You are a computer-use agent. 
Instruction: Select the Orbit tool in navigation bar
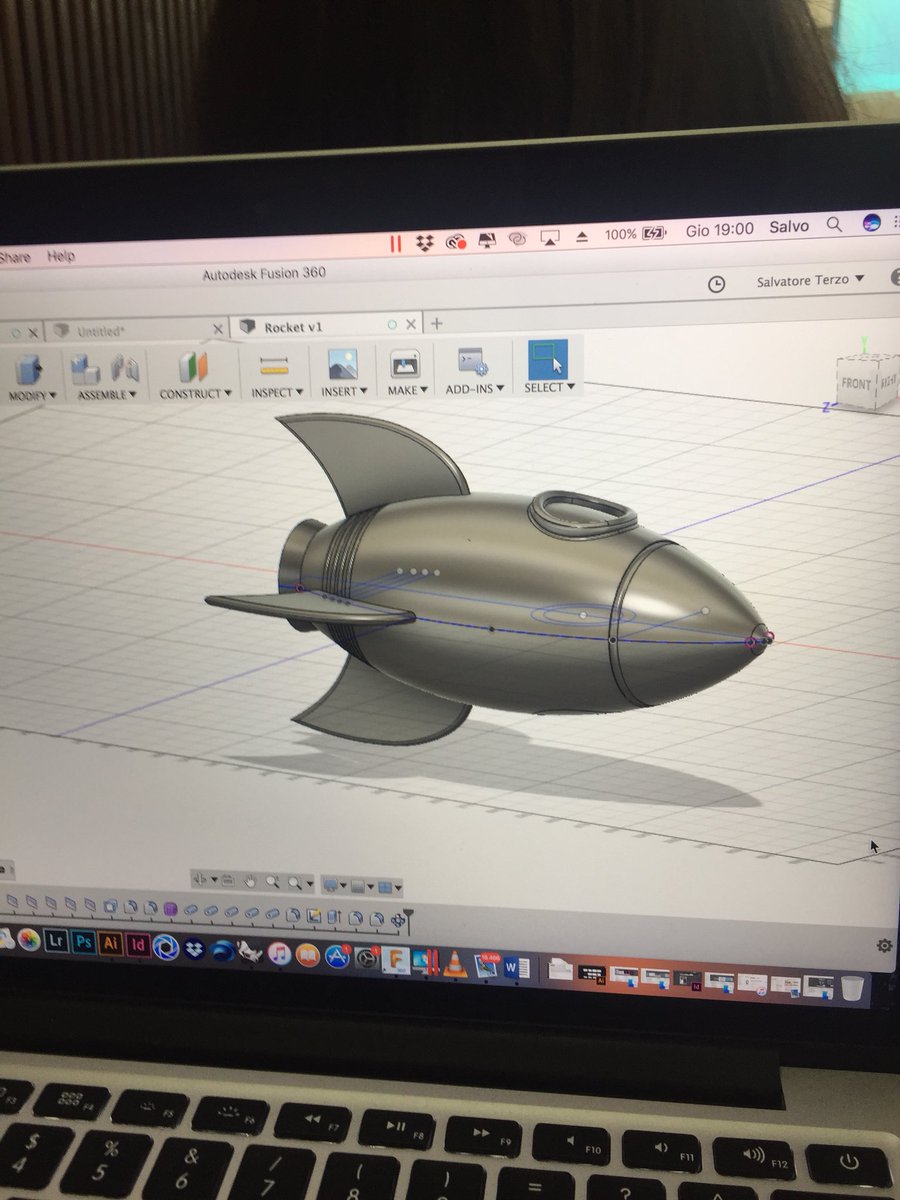pyautogui.click(x=202, y=880)
